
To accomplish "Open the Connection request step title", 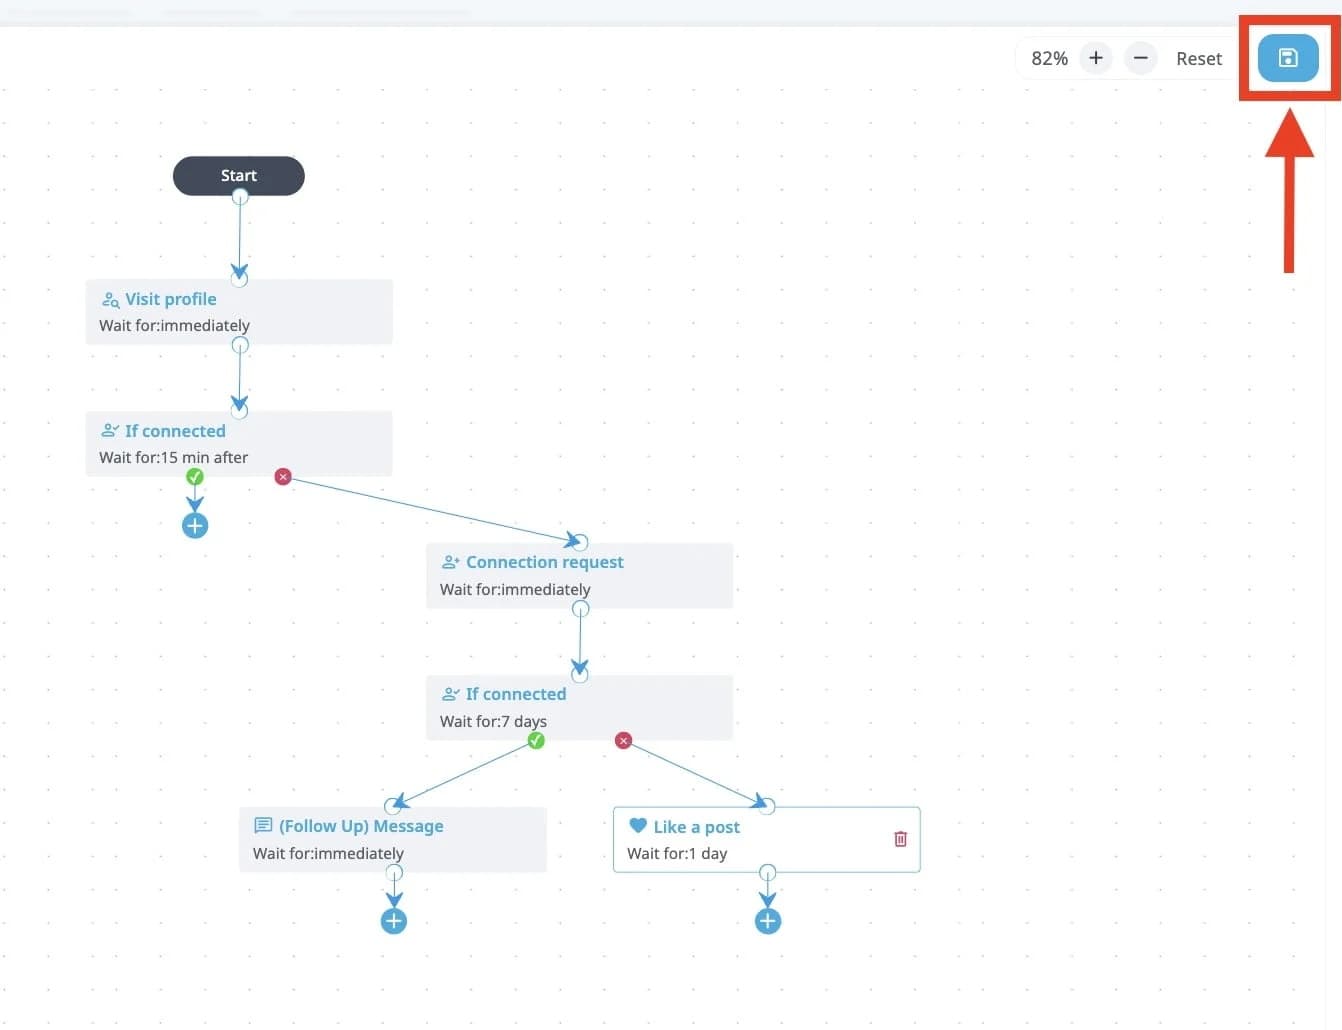I will [x=545, y=562].
